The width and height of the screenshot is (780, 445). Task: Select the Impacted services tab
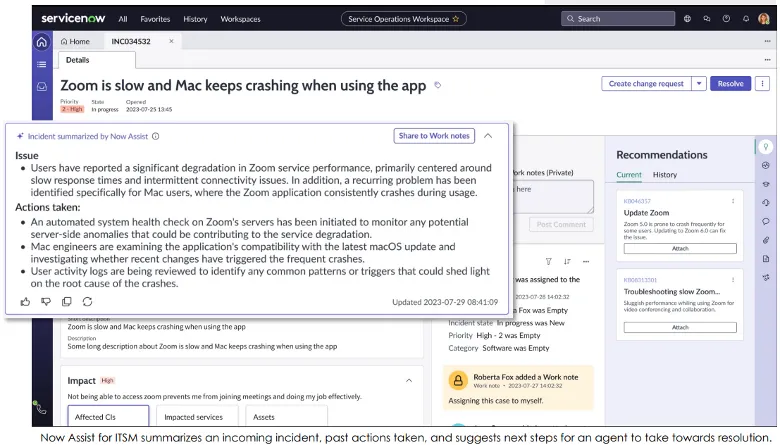(x=197, y=417)
